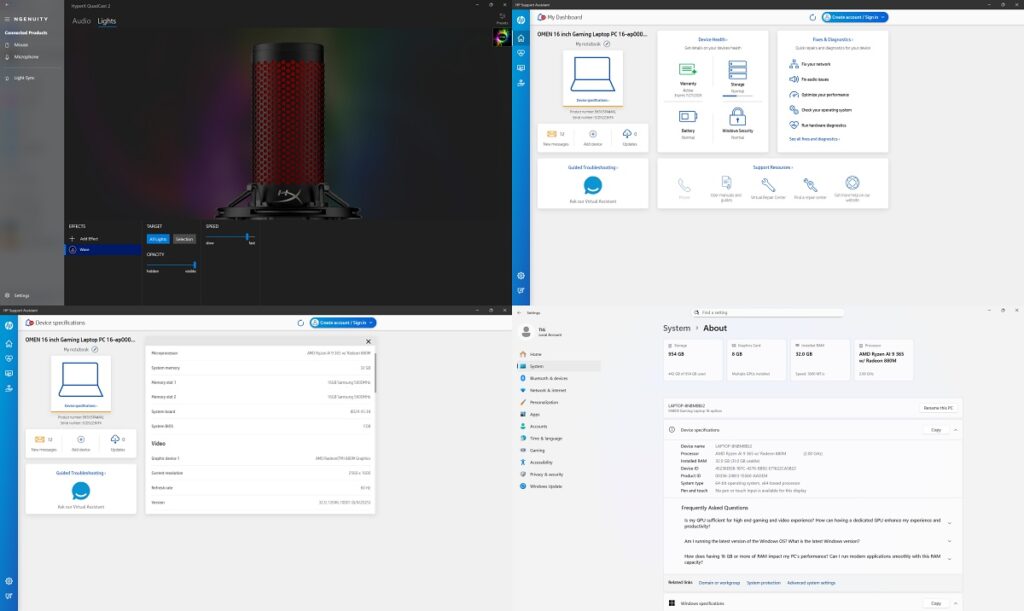
Task: Open NGENUITY hamburger menu icon
Action: (x=7, y=19)
